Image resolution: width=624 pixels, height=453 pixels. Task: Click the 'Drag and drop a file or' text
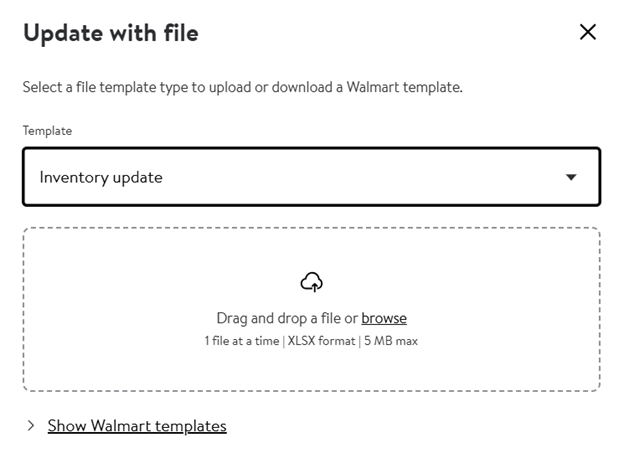[x=287, y=318]
